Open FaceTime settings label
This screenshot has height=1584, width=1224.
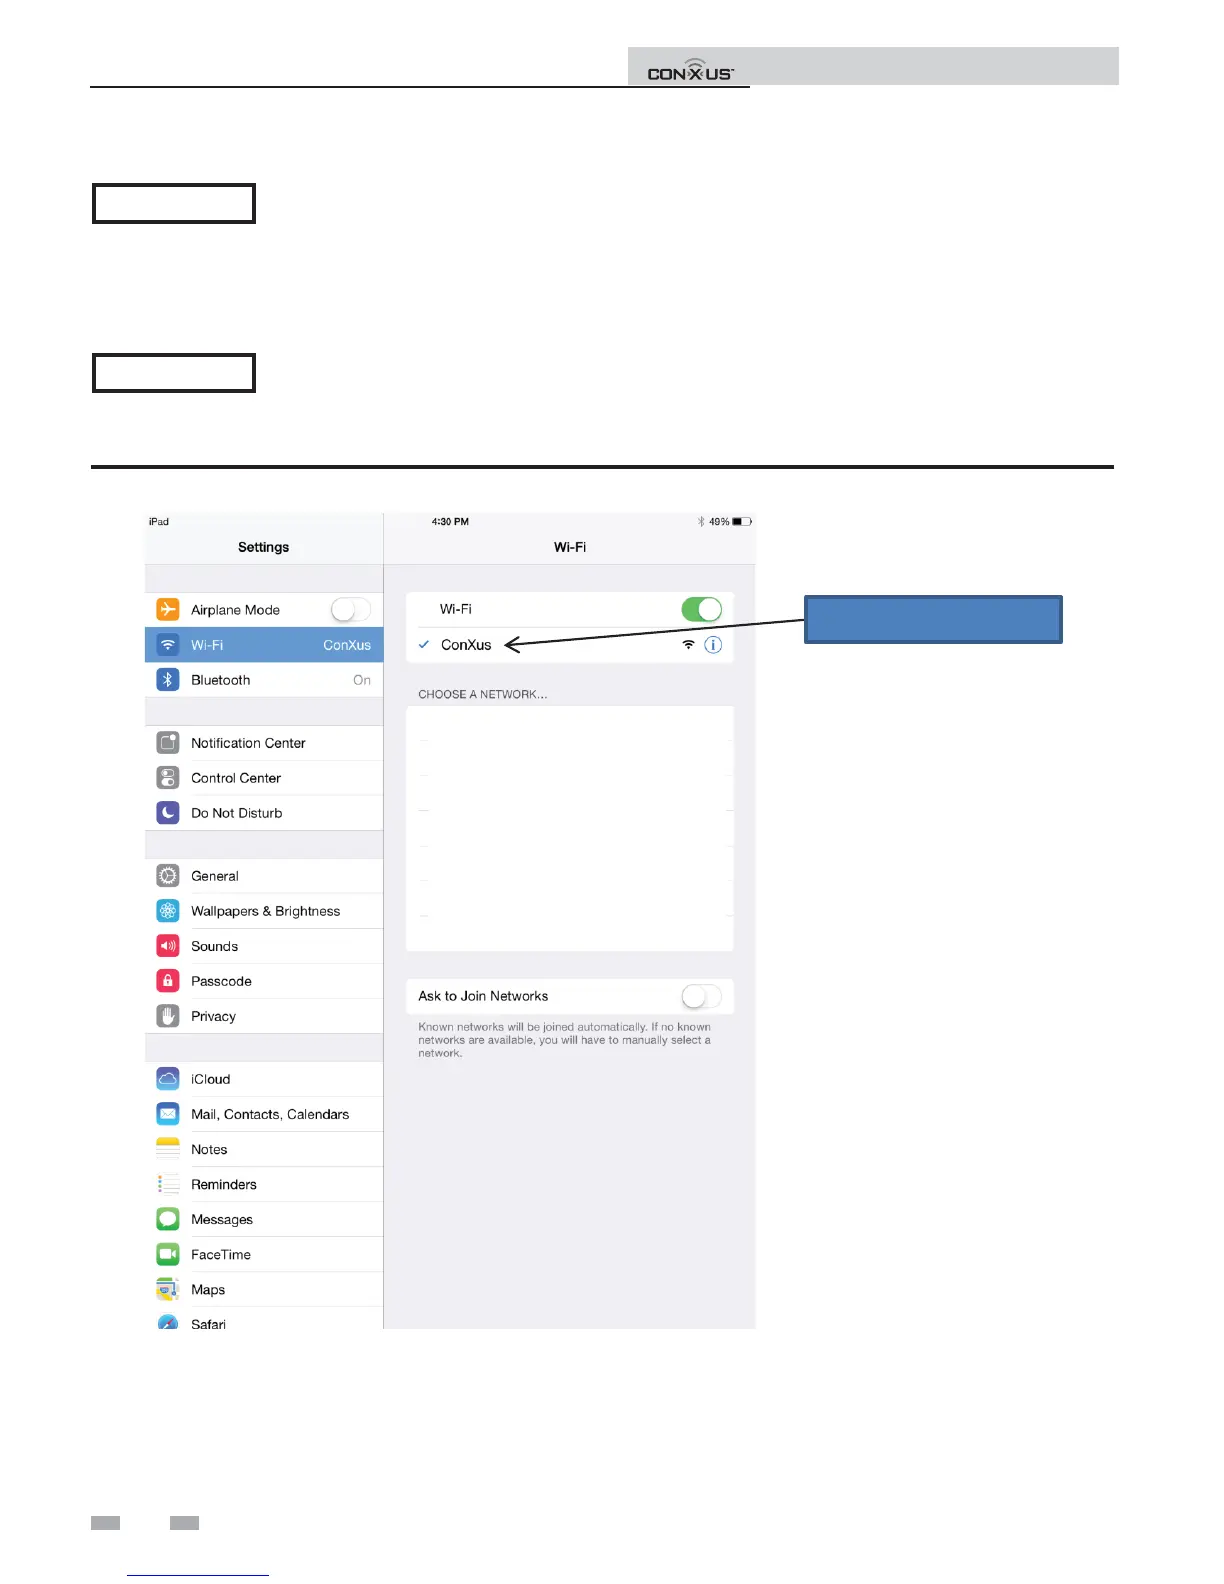(221, 1254)
